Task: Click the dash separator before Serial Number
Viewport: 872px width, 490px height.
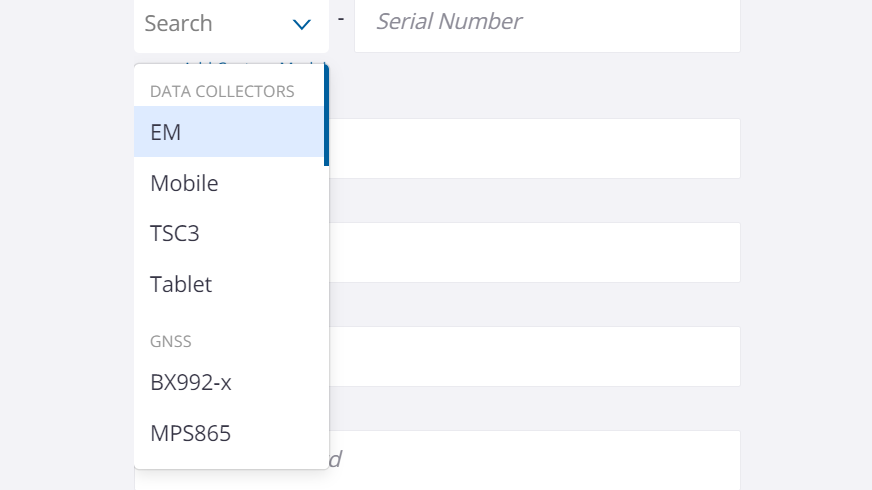Action: coord(341,18)
